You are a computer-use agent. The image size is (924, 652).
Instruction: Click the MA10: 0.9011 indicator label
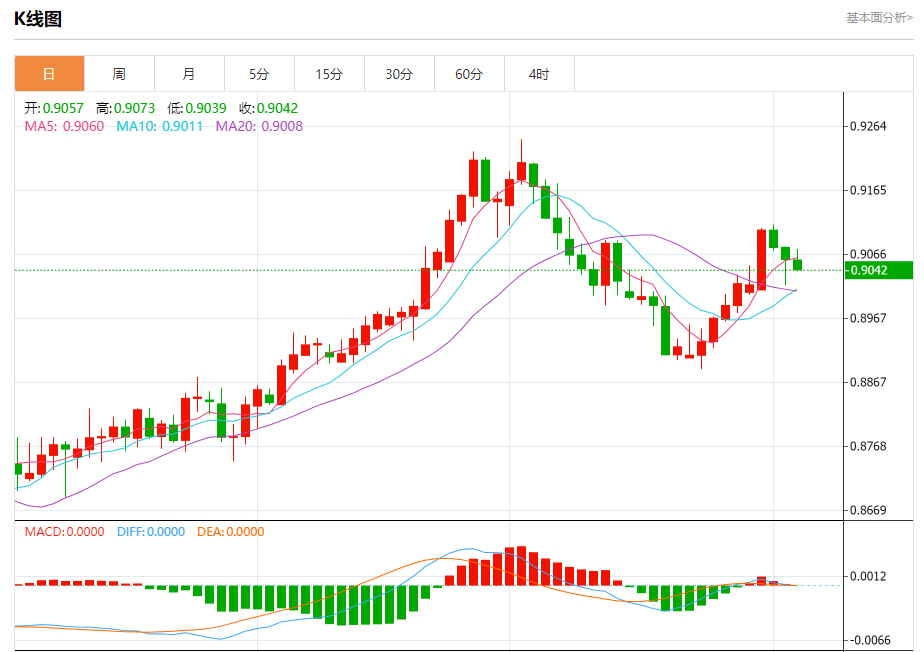(x=160, y=126)
